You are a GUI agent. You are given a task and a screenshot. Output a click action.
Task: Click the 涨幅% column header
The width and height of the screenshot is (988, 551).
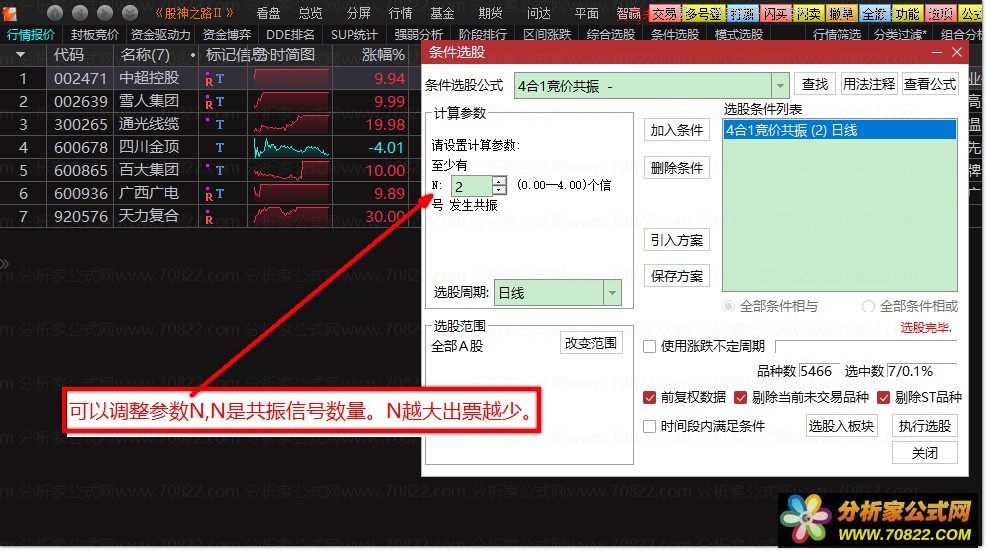pyautogui.click(x=383, y=55)
